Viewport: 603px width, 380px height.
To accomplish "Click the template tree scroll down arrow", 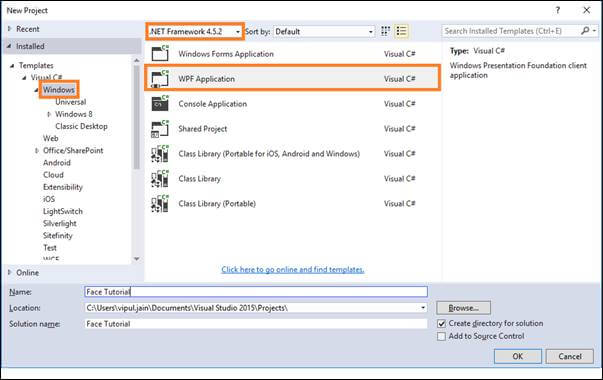I will (x=137, y=259).
